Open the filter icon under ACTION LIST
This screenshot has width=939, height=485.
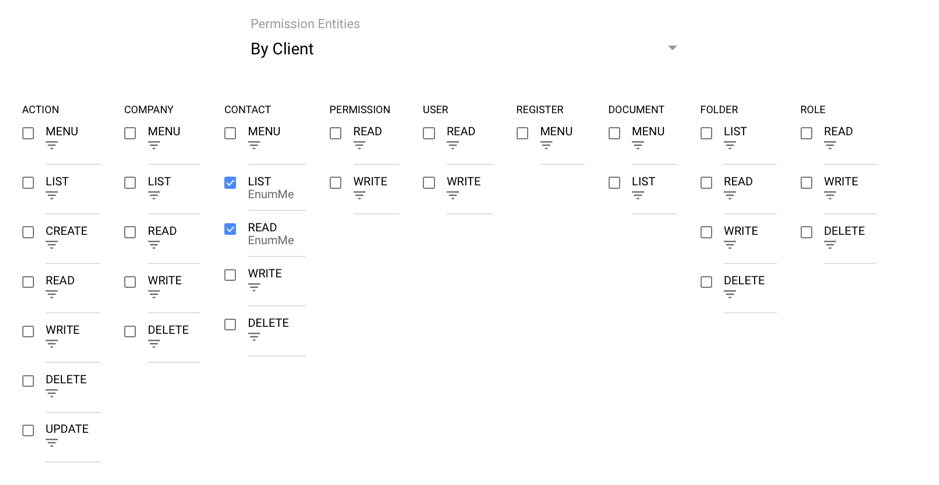[x=52, y=195]
